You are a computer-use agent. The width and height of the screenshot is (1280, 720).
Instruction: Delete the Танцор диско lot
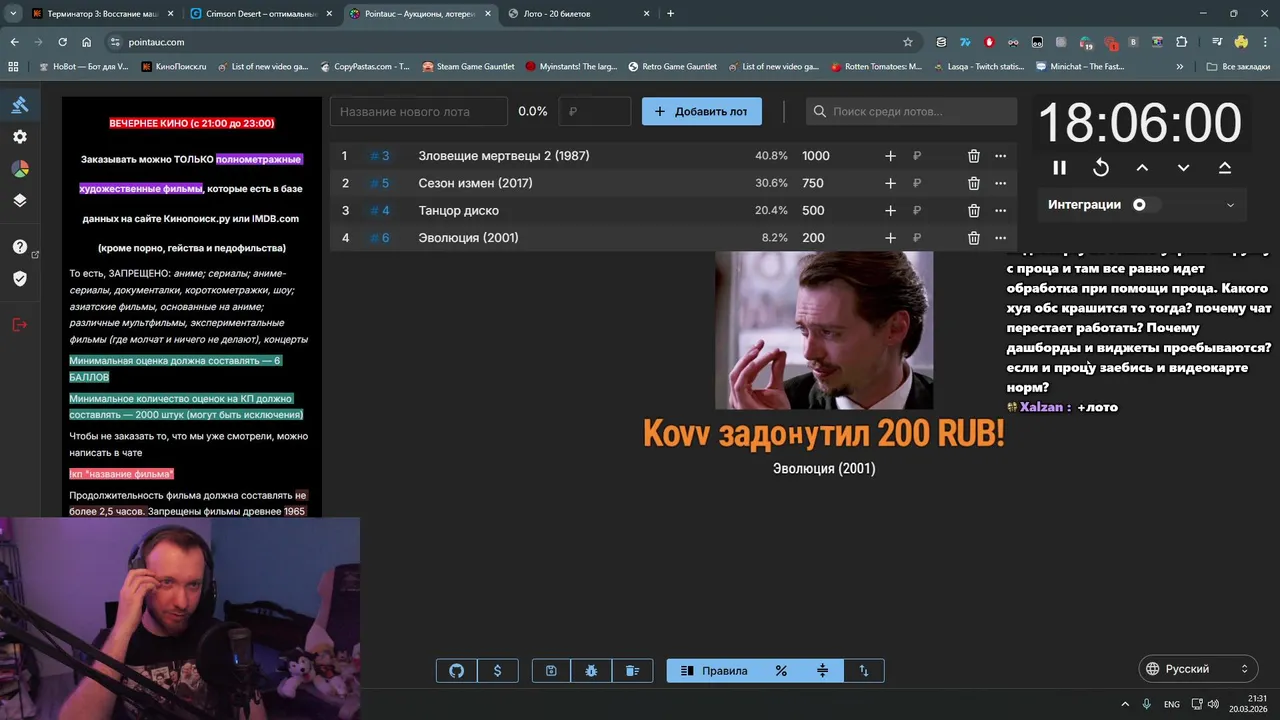click(x=973, y=210)
